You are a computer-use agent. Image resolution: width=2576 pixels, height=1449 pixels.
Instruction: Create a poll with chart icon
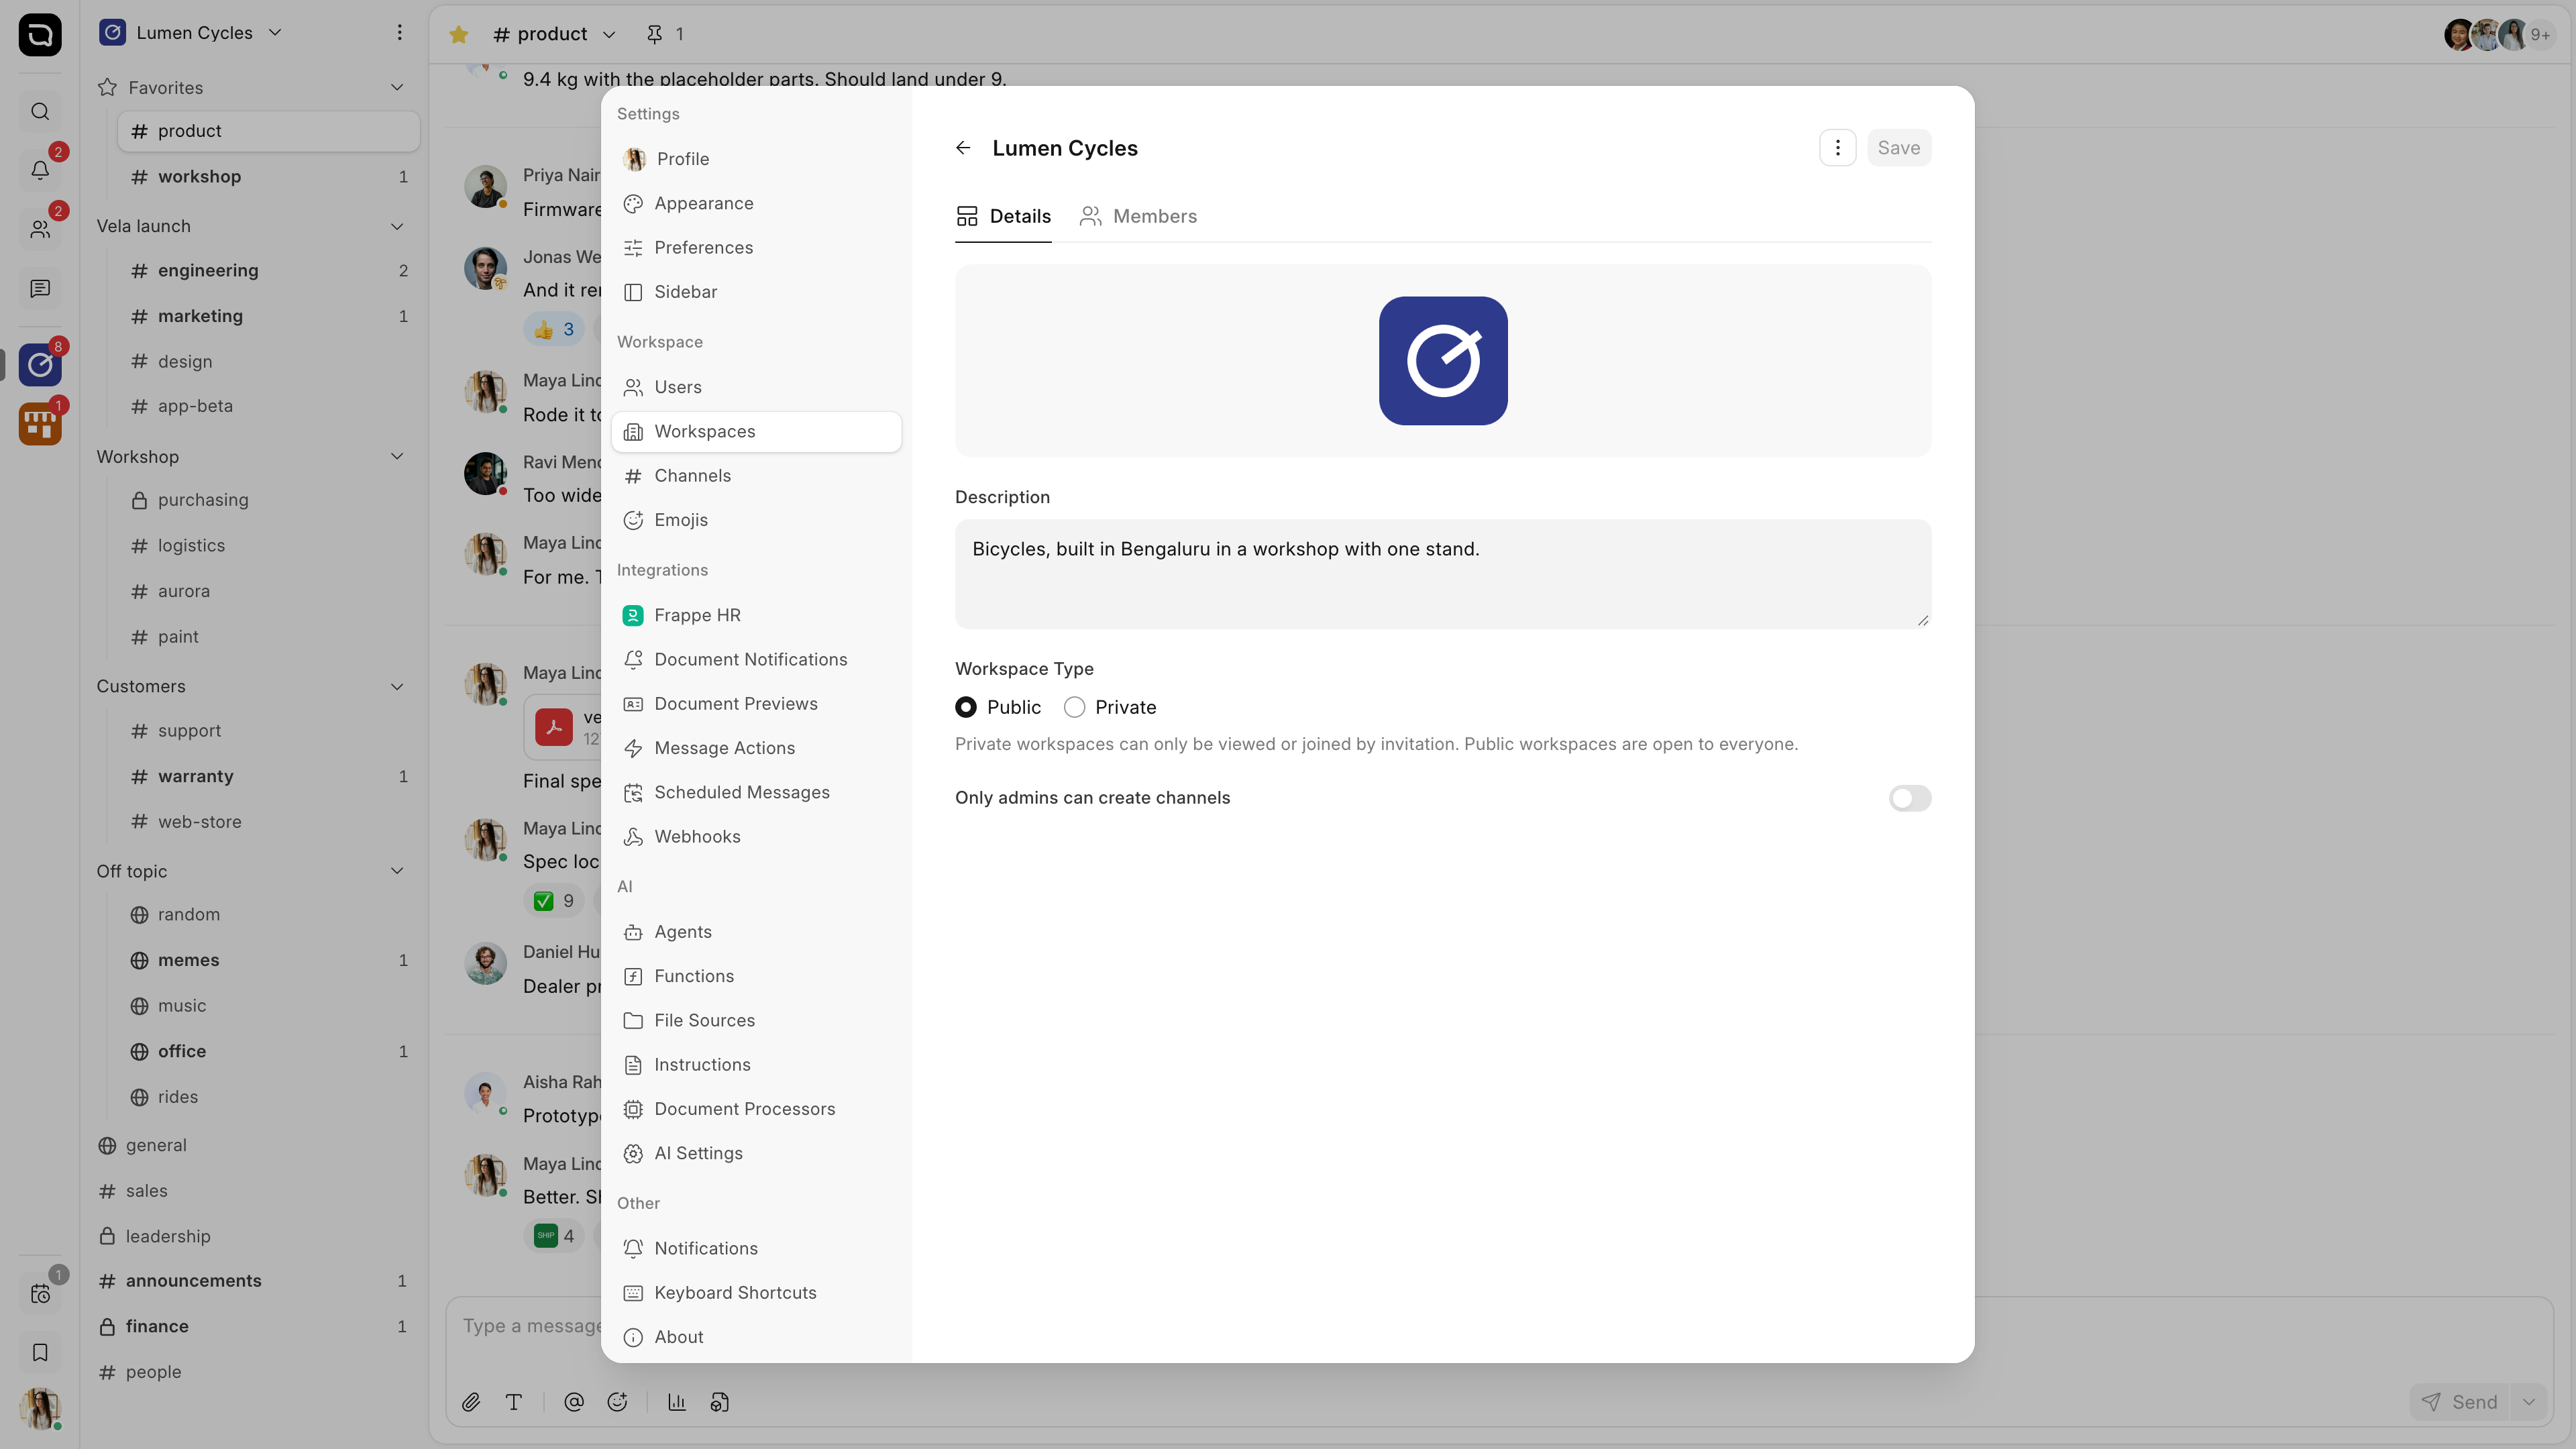click(677, 1402)
